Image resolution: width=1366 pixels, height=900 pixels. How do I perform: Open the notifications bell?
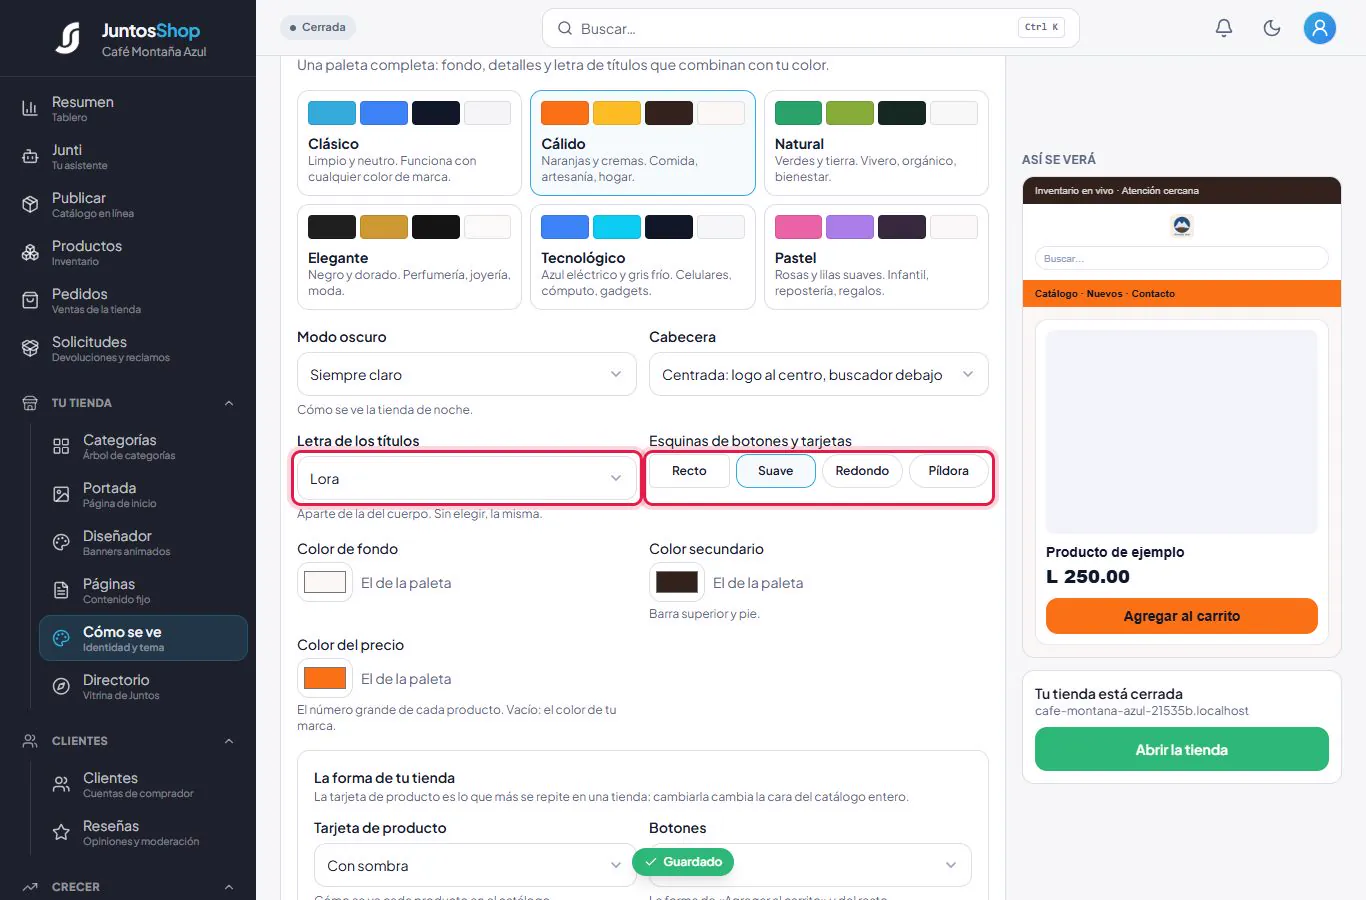[x=1224, y=28]
